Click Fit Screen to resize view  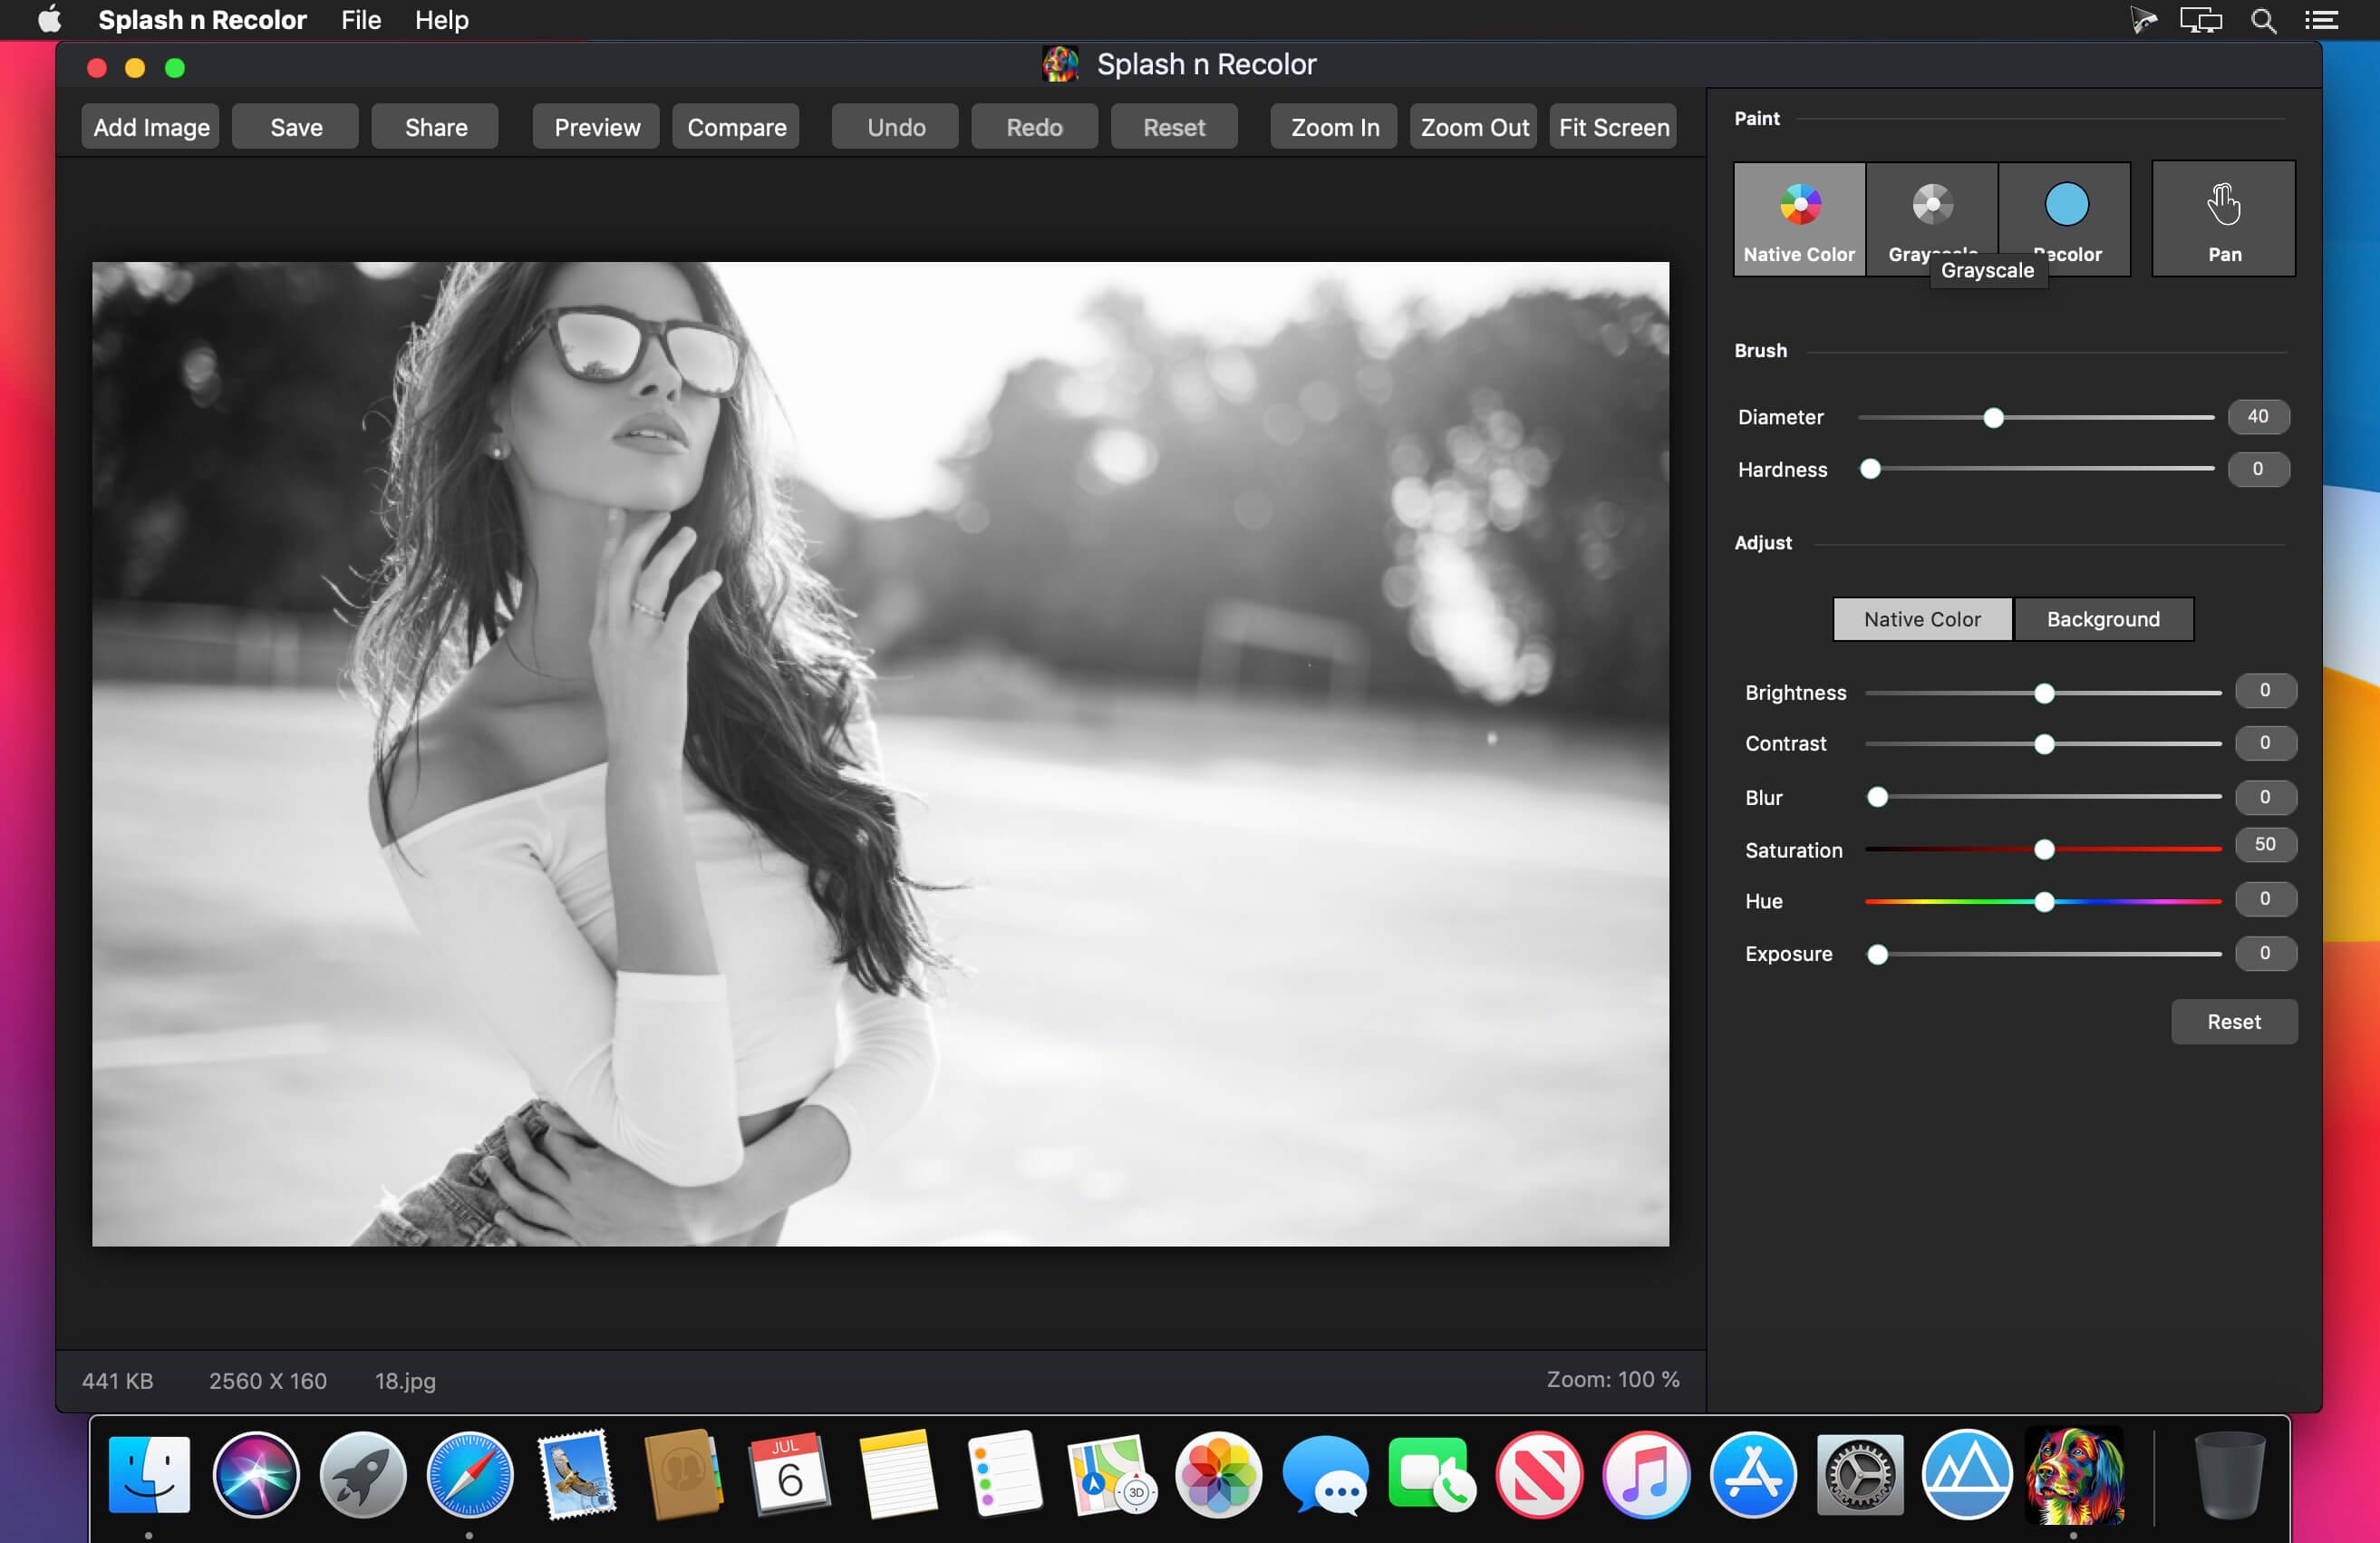(1611, 127)
